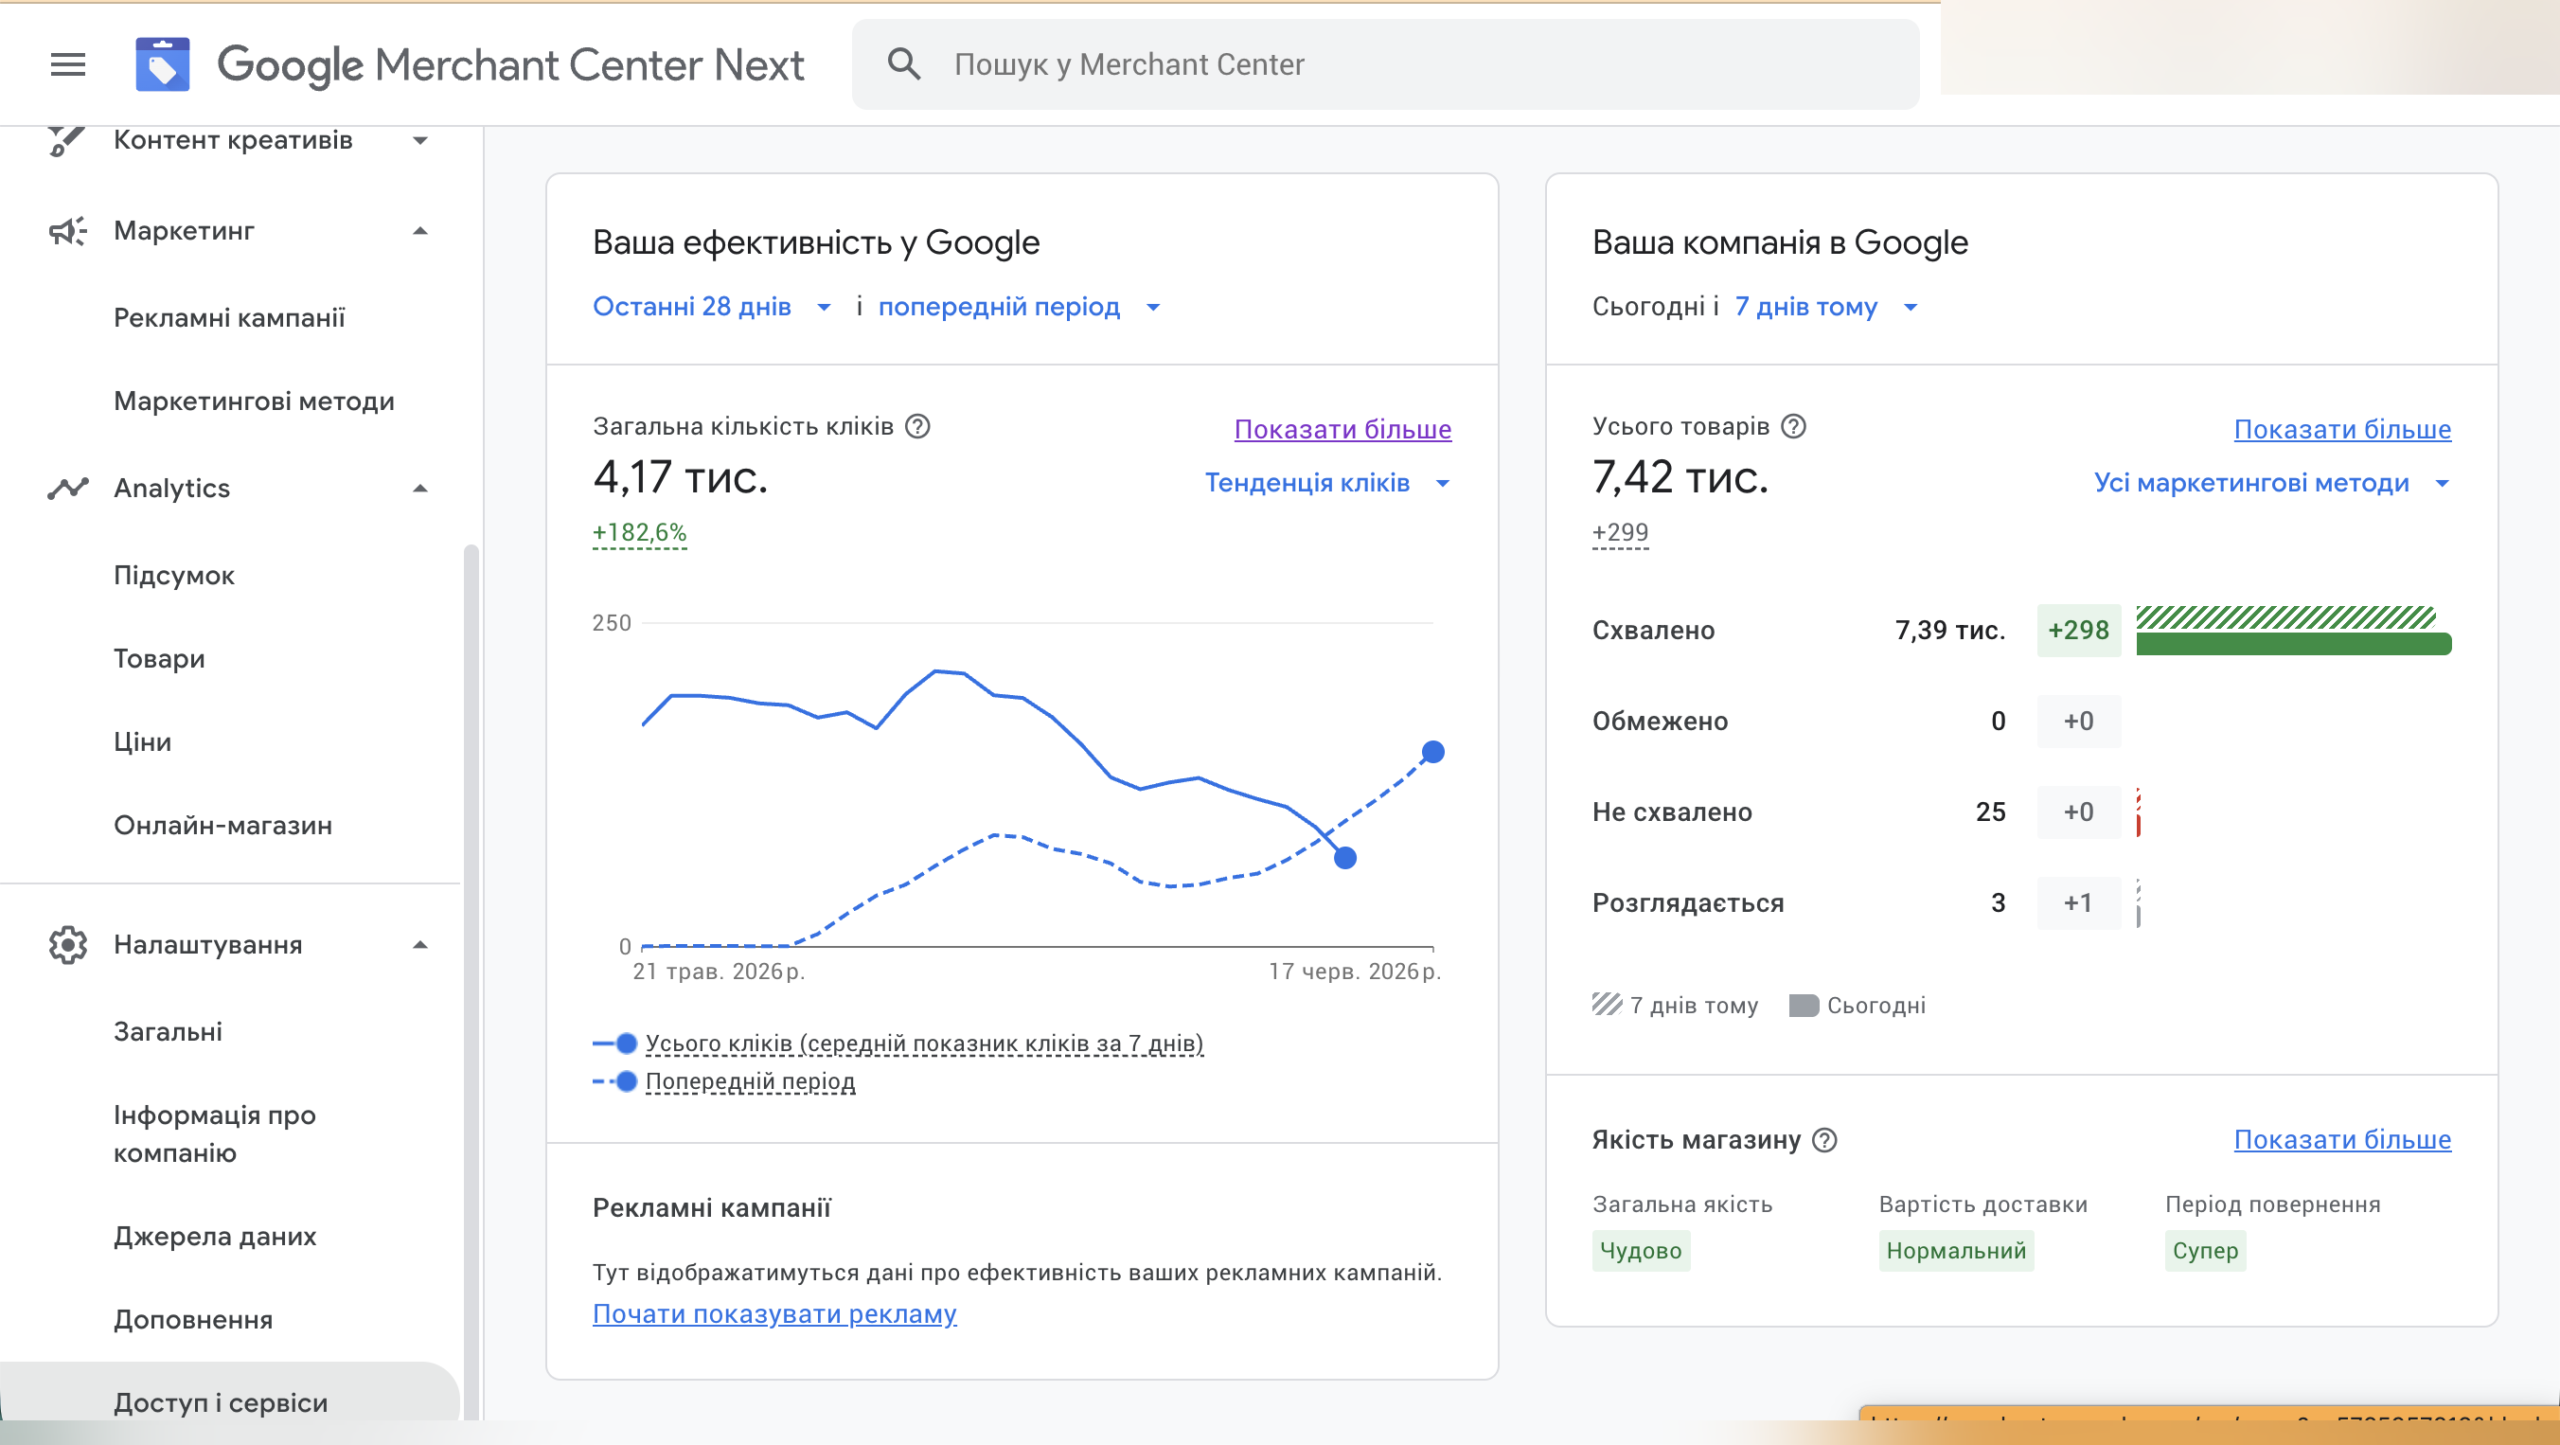Click the +298 approved badge
Viewport: 2560px width, 1445px height.
[2078, 630]
